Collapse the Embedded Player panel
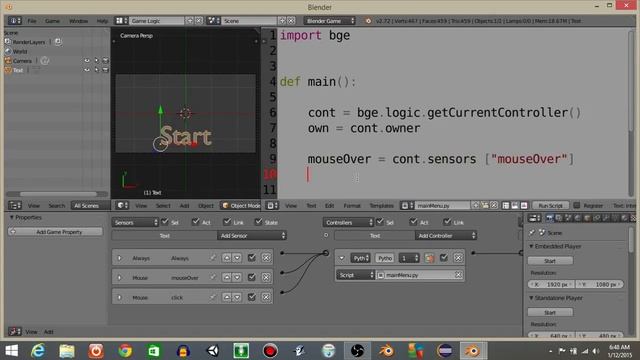640x360 pixels. [531, 247]
